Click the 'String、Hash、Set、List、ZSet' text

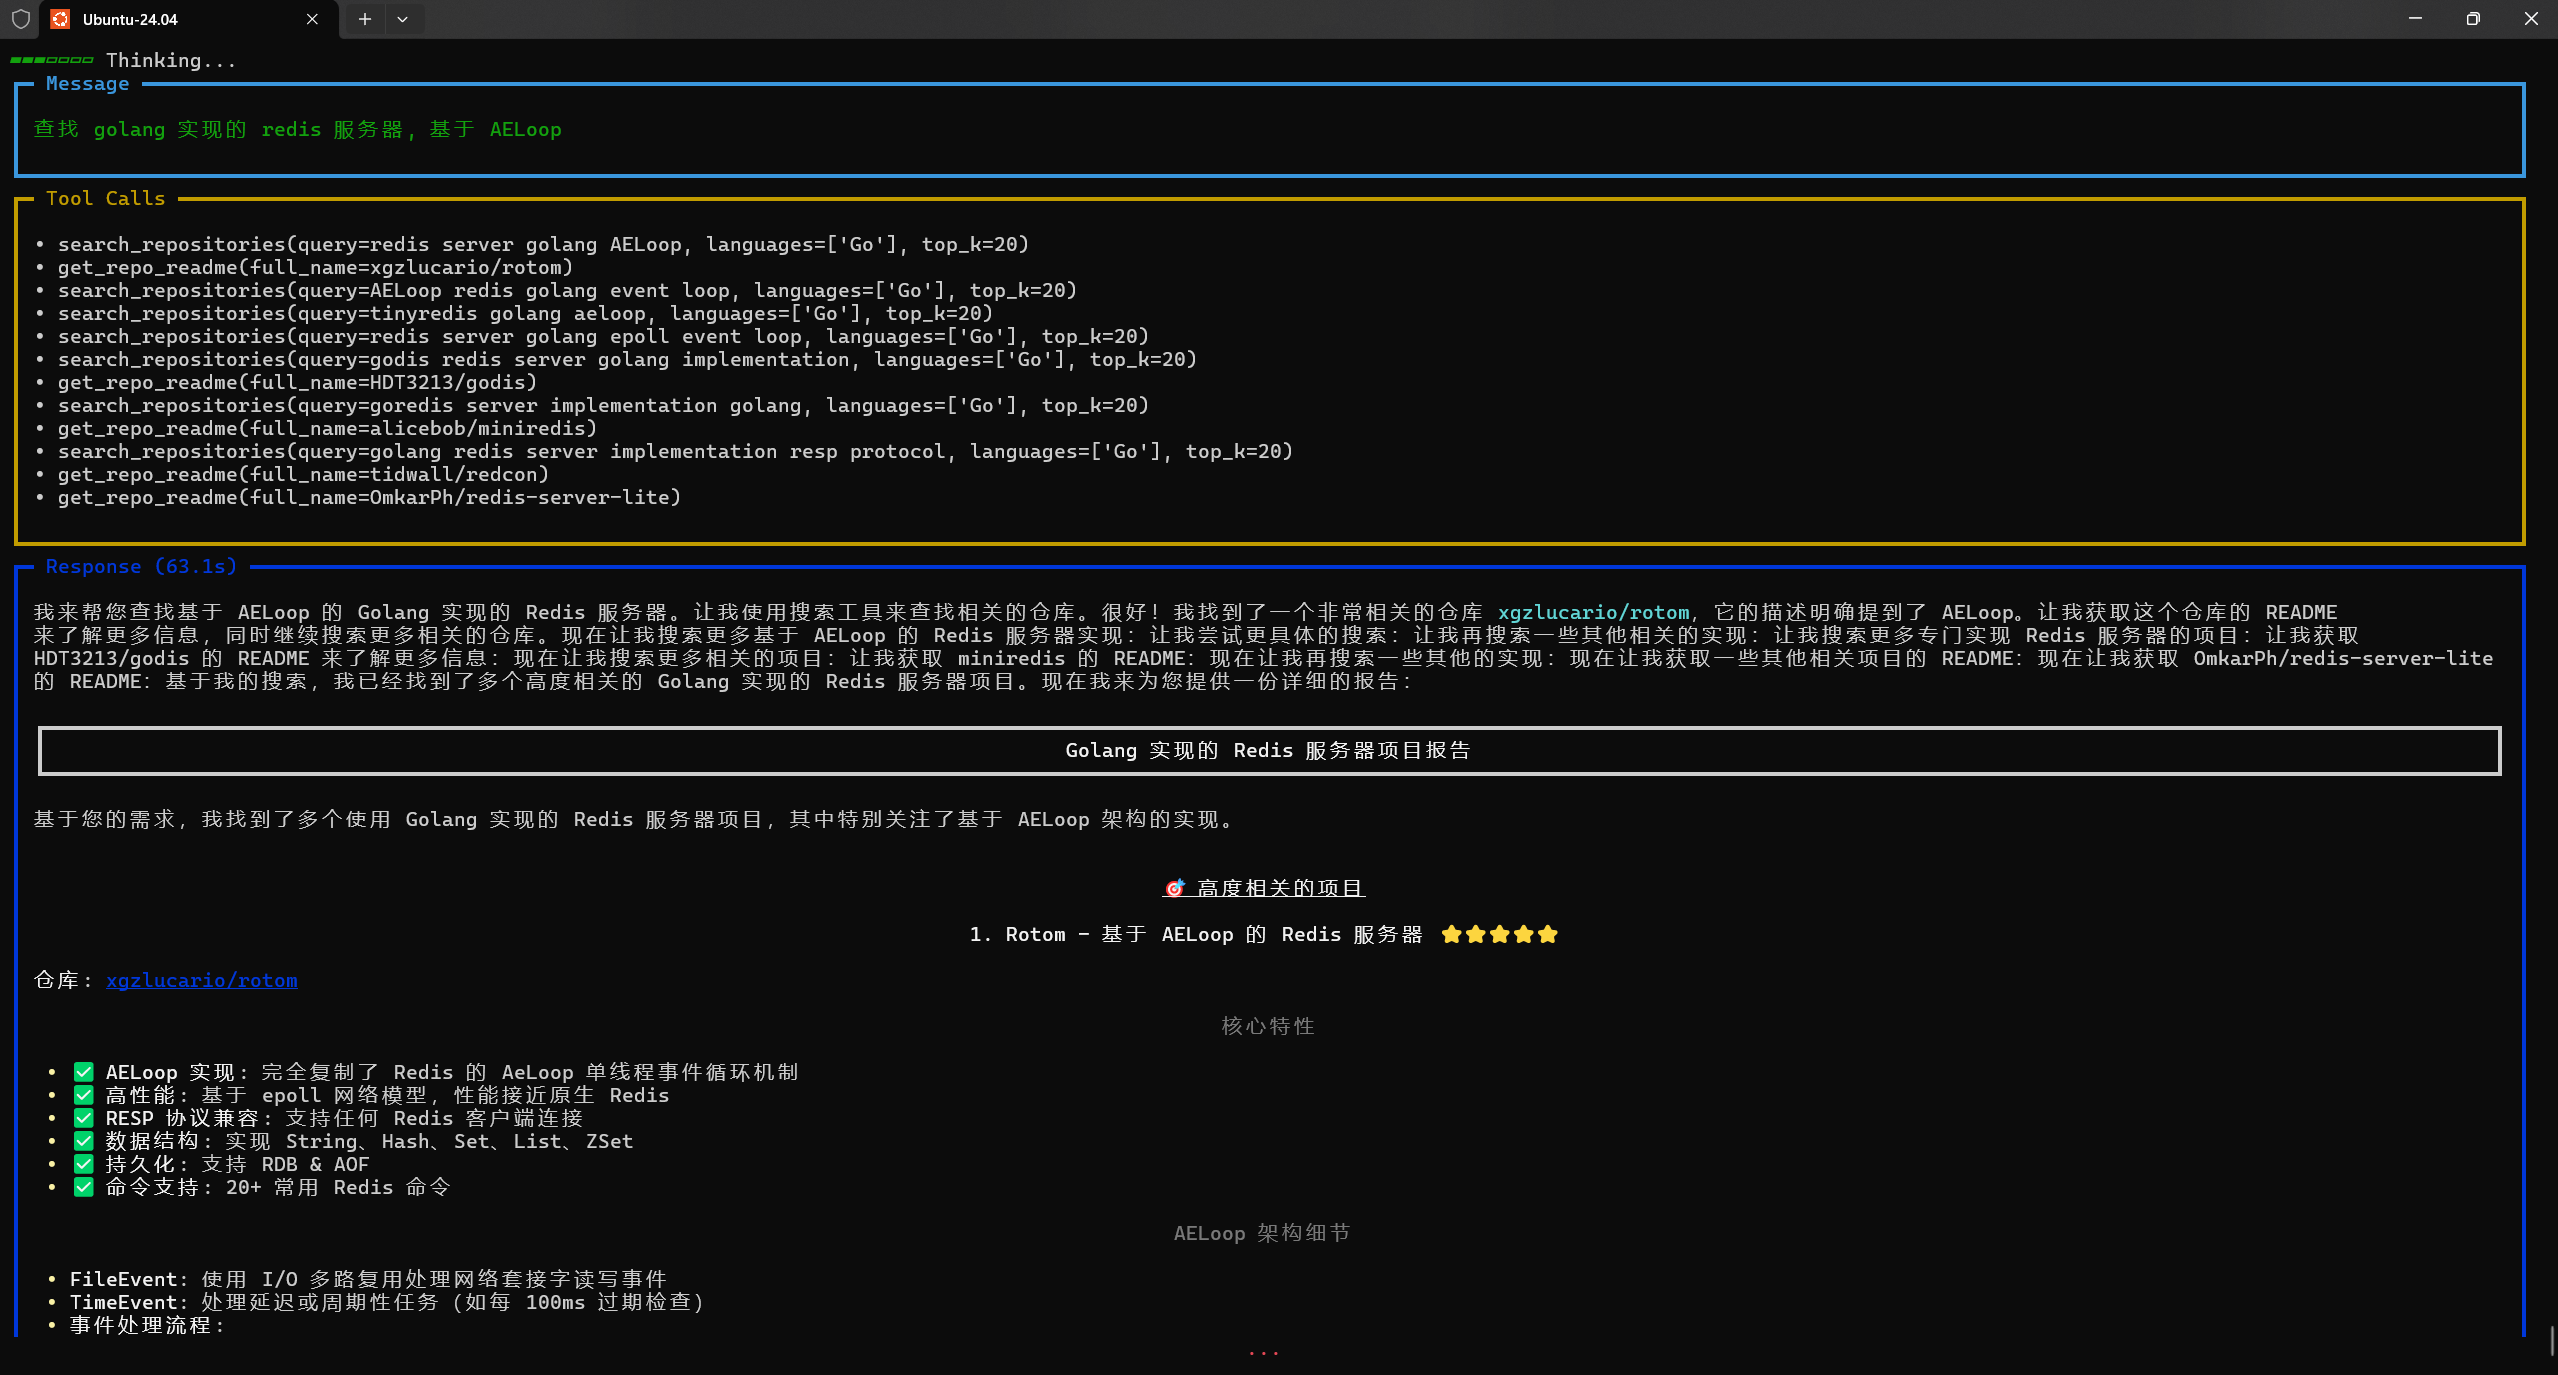[x=460, y=1142]
